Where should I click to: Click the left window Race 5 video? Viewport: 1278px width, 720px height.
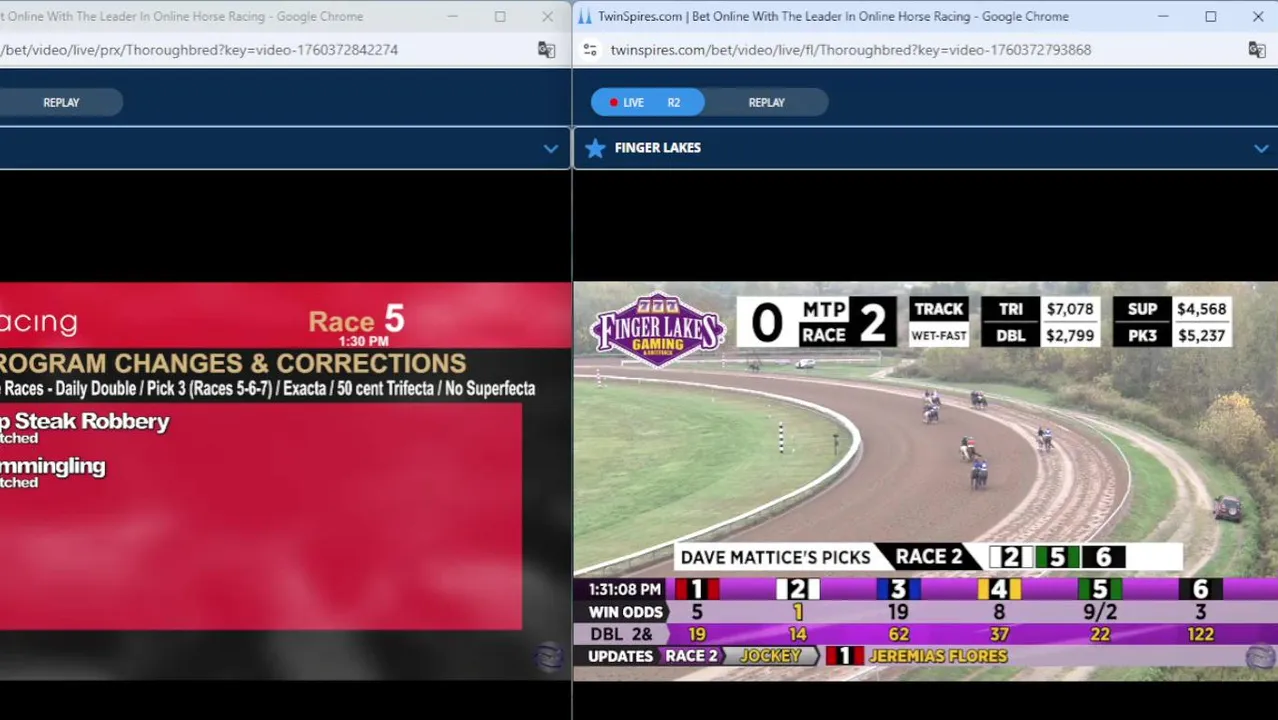pyautogui.click(x=285, y=480)
